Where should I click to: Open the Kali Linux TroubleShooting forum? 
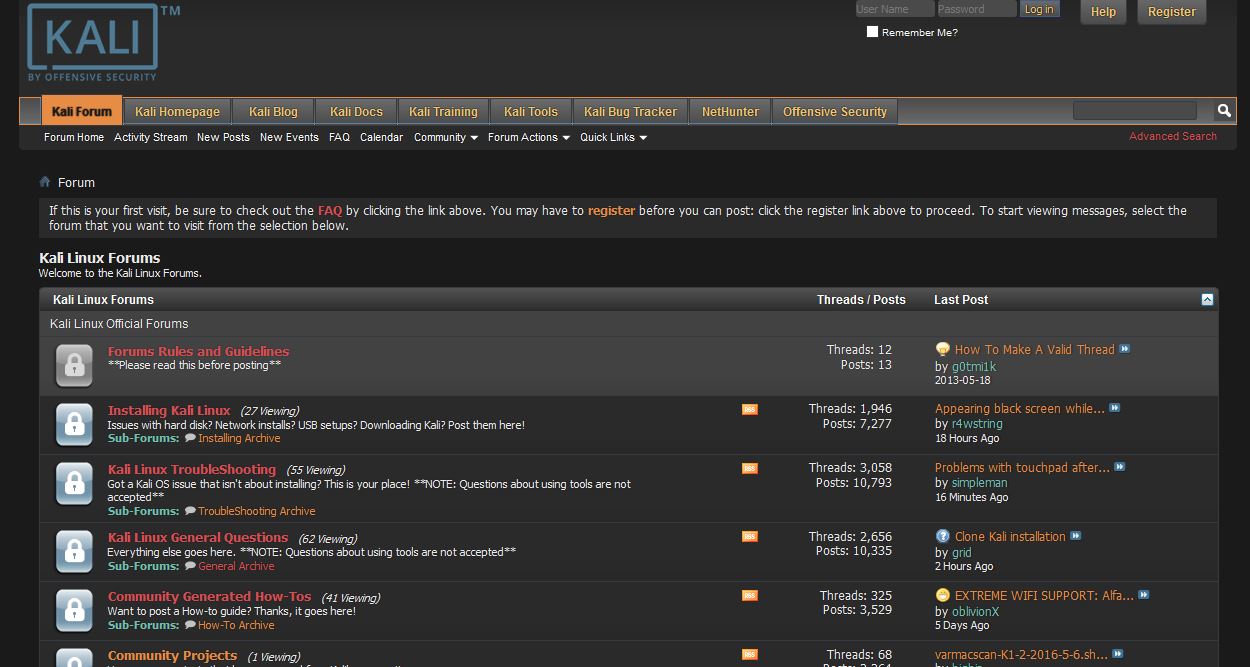[192, 469]
